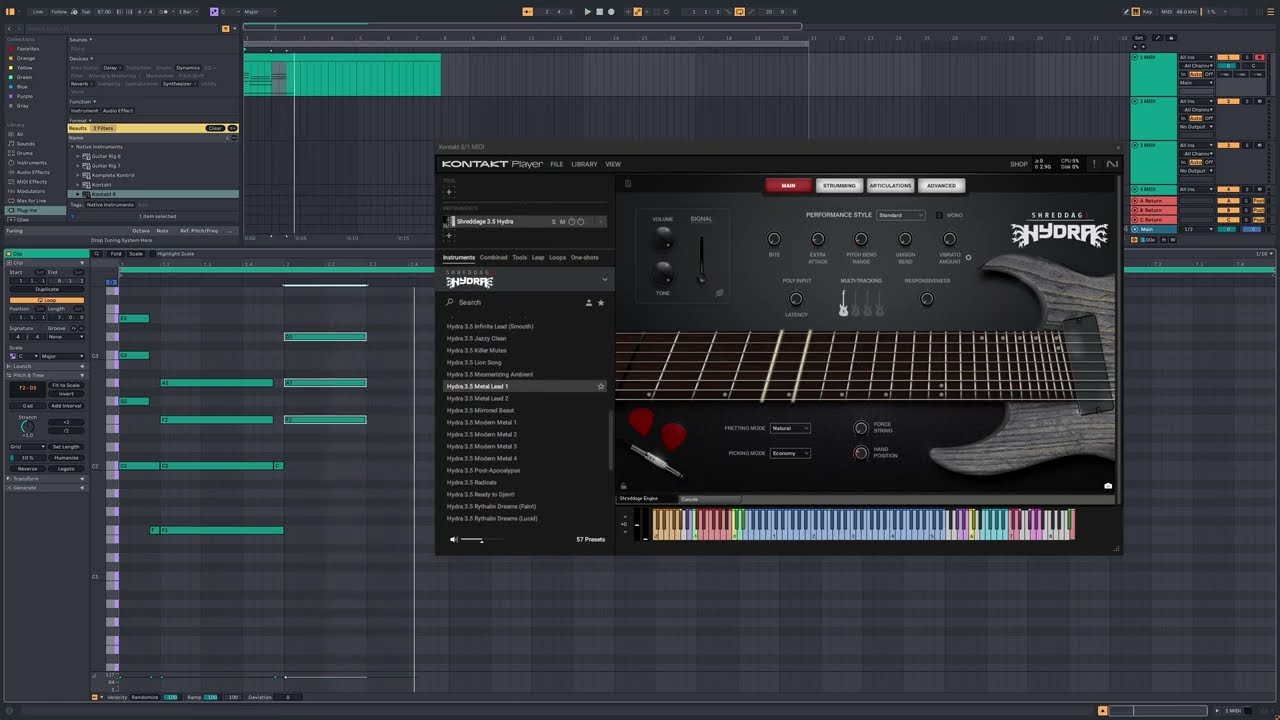Image resolution: width=1280 pixels, height=720 pixels.
Task: Toggle Scale mode button in piano roll
Action: (136, 253)
